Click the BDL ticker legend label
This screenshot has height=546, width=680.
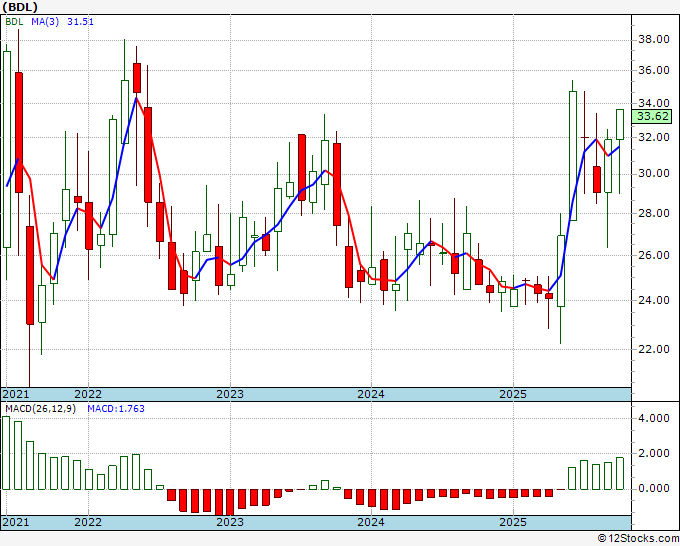tap(14, 22)
